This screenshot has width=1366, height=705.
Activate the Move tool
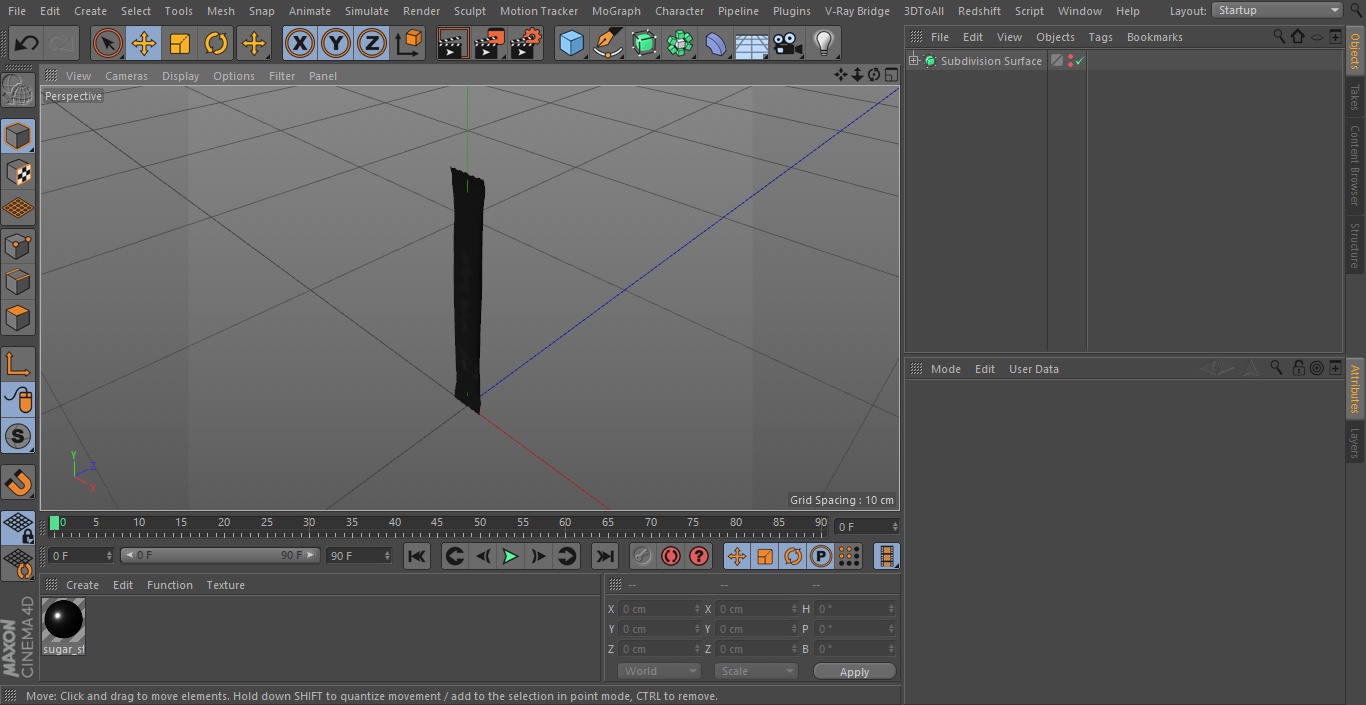144,43
